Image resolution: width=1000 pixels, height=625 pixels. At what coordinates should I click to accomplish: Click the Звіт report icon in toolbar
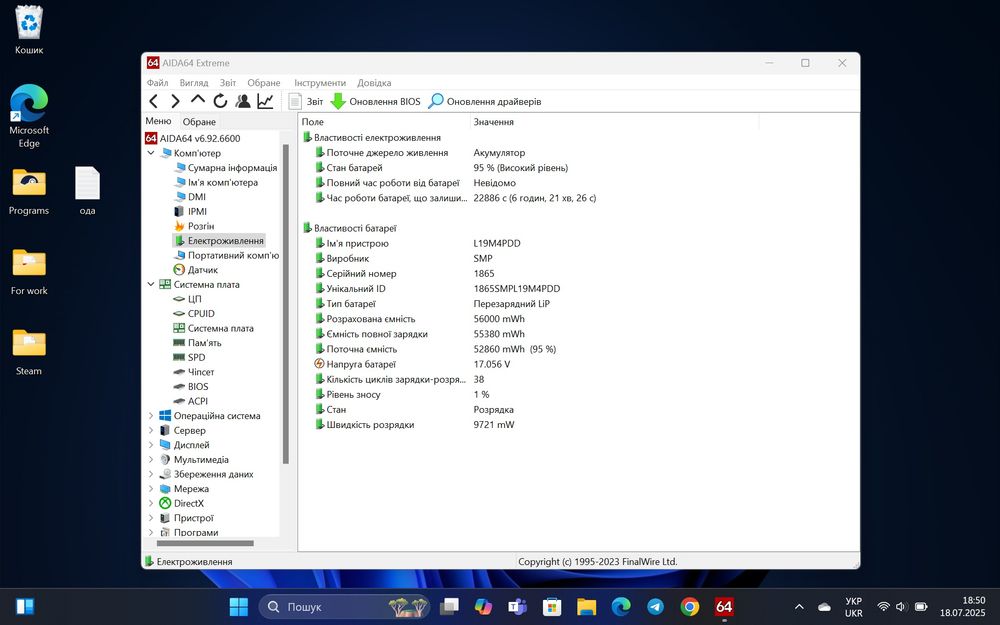click(306, 101)
